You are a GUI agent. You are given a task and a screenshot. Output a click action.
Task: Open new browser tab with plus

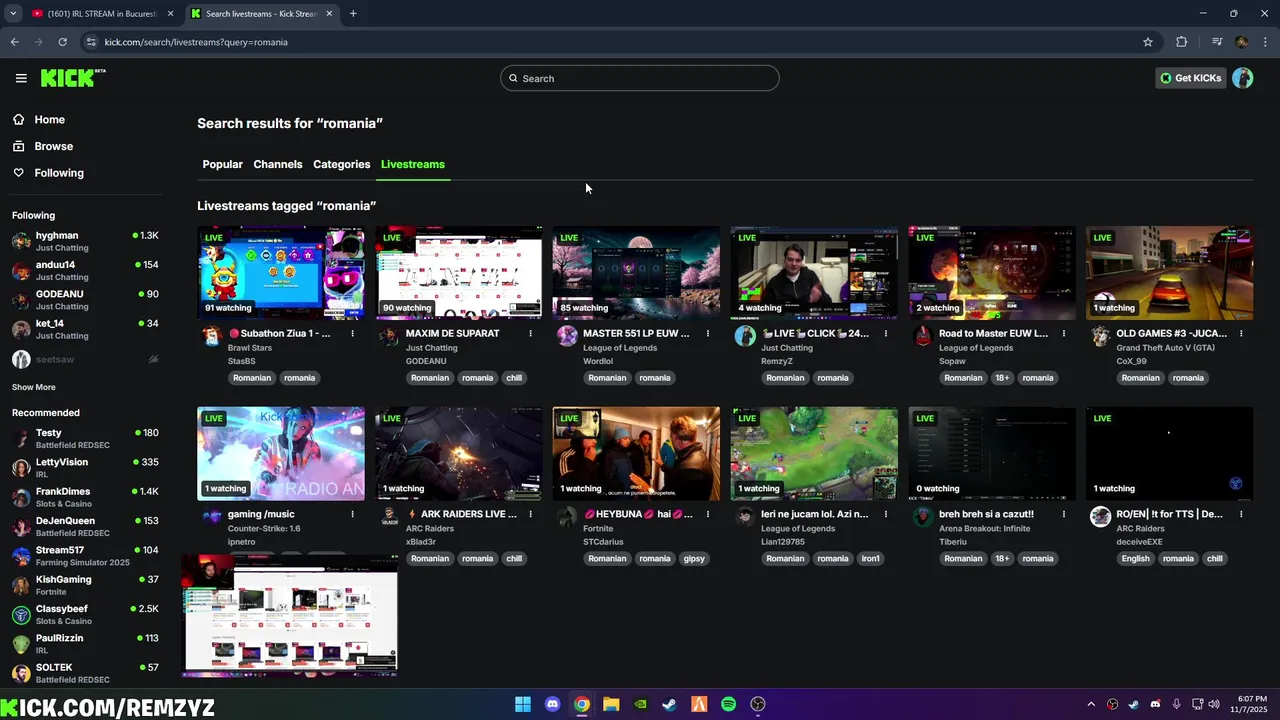point(353,13)
